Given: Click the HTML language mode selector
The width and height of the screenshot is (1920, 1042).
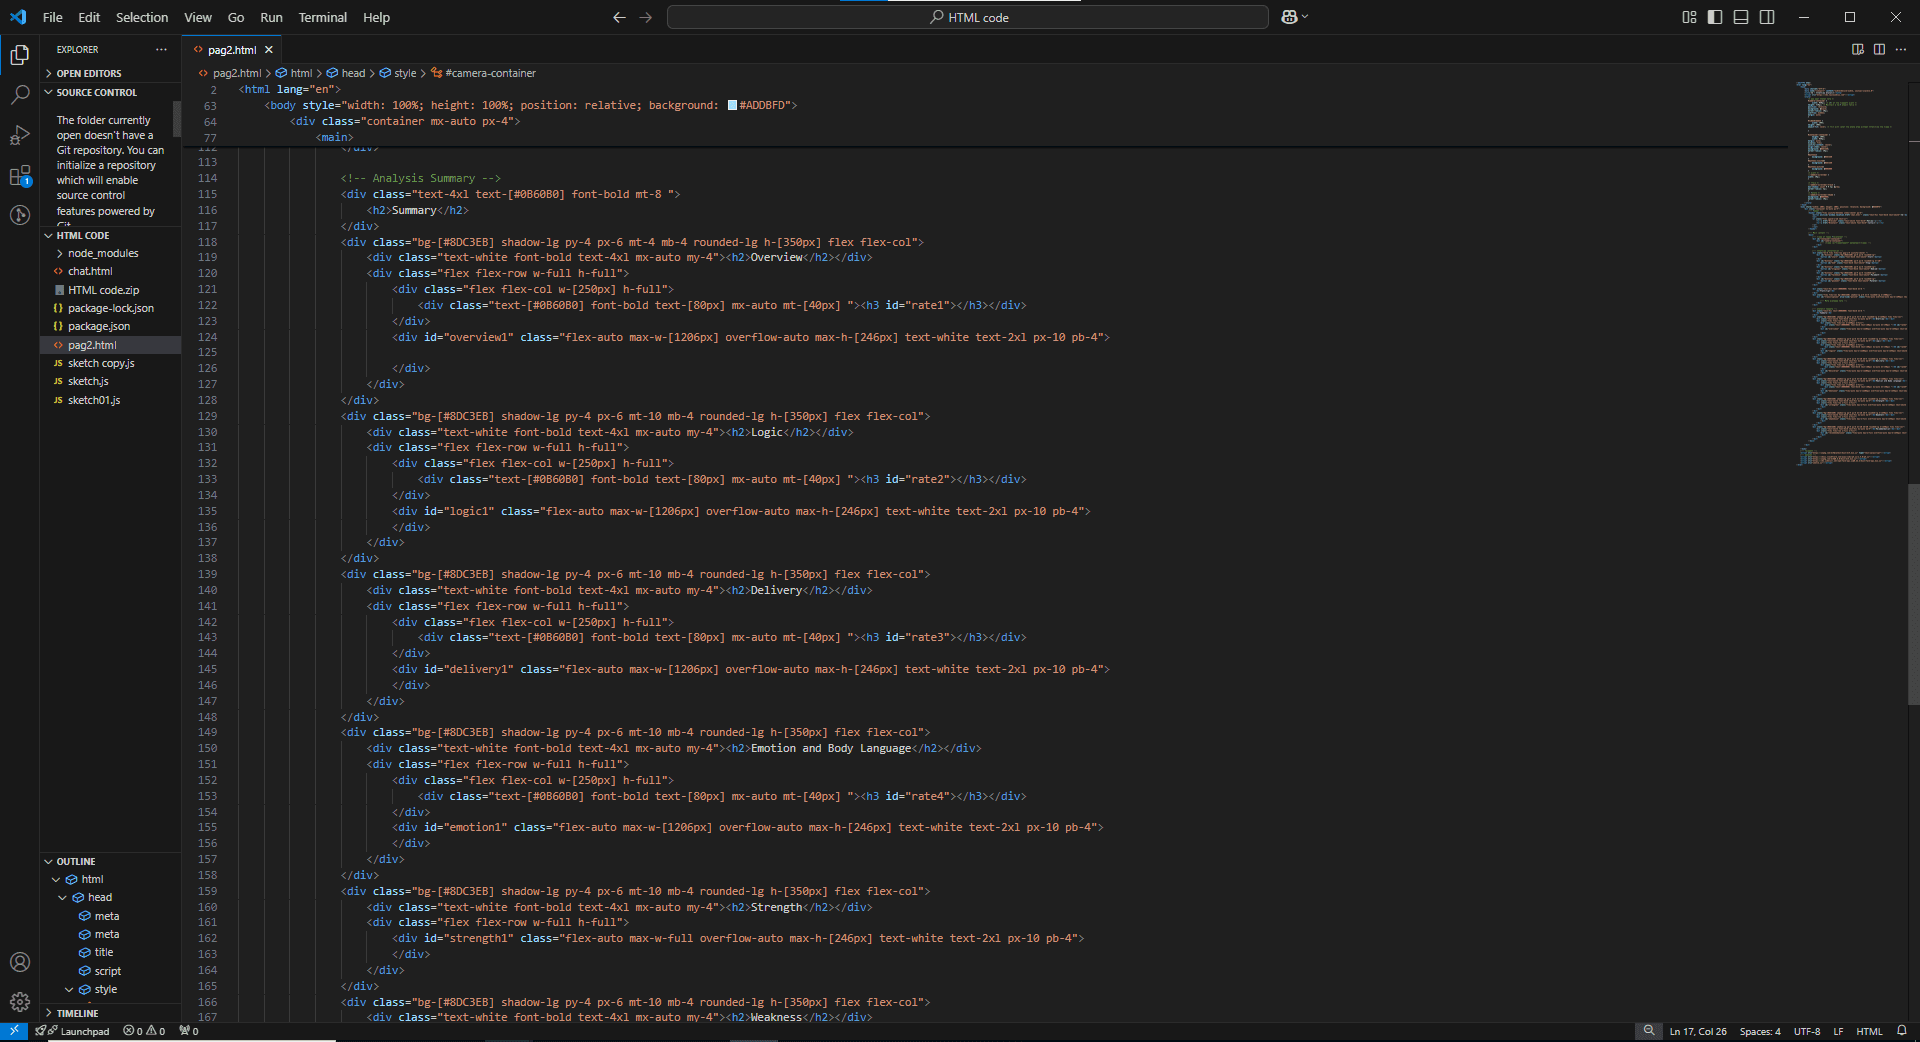Looking at the screenshot, I should point(1869,1031).
